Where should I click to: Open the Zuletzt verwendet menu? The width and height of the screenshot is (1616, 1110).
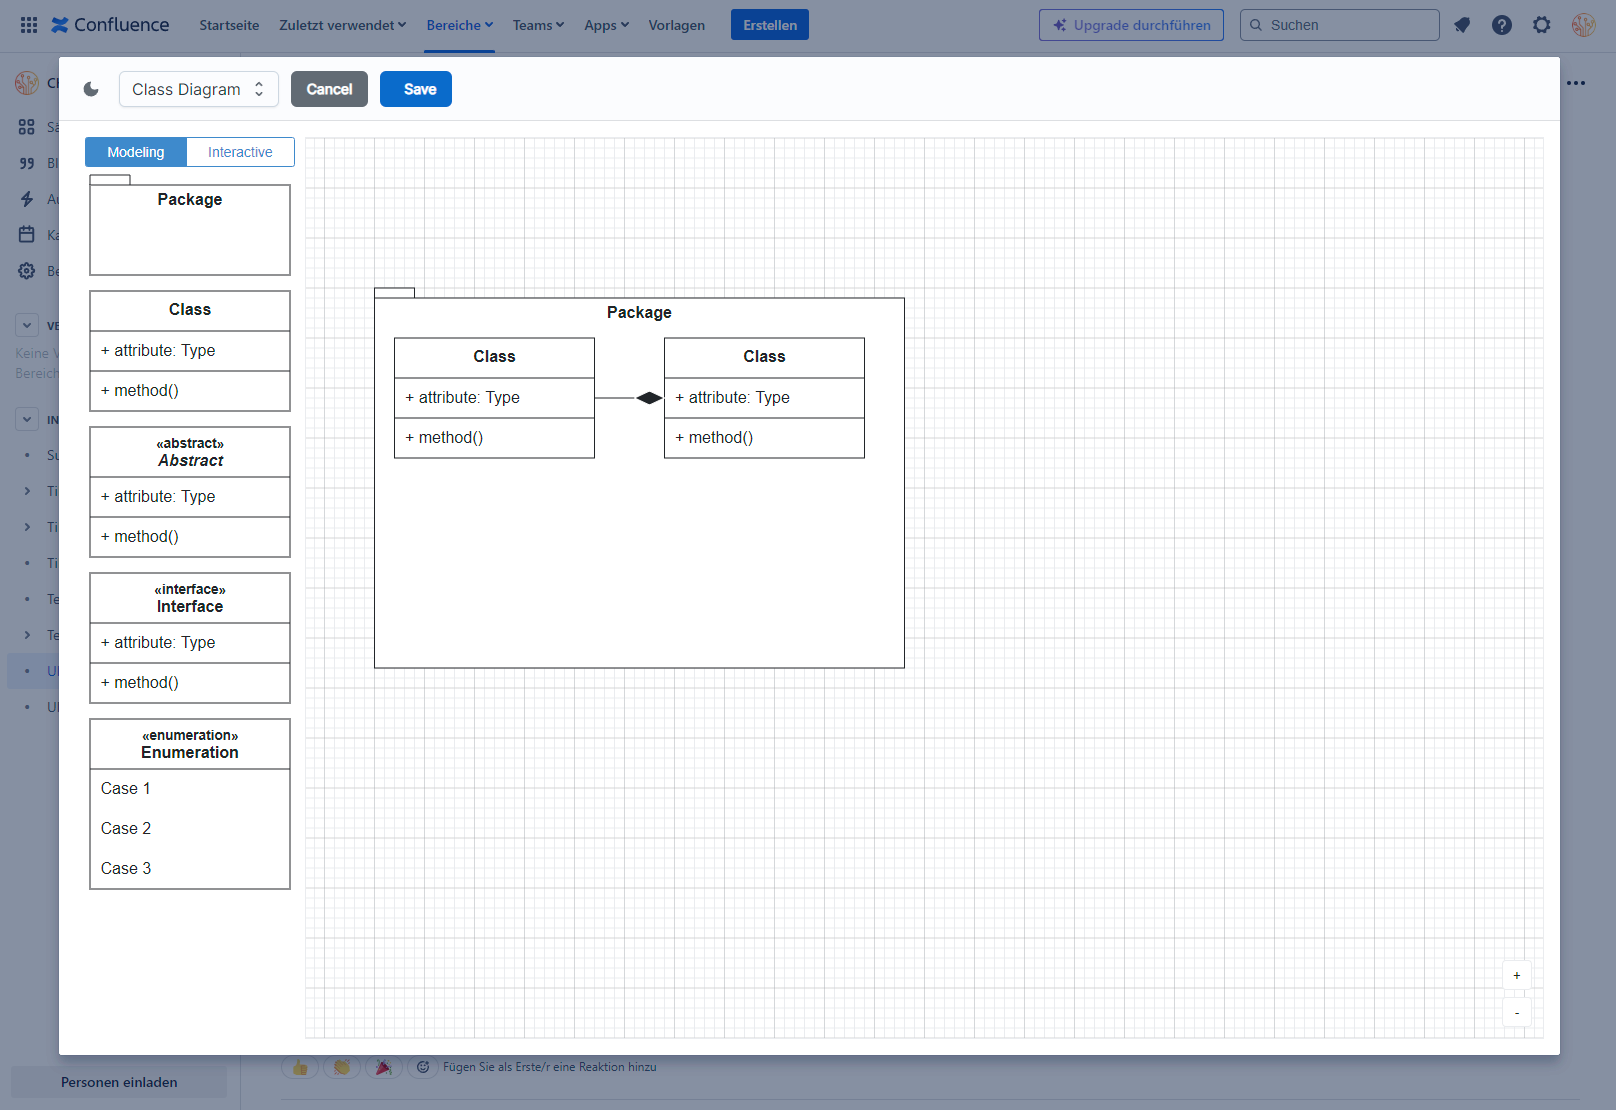coord(342,25)
